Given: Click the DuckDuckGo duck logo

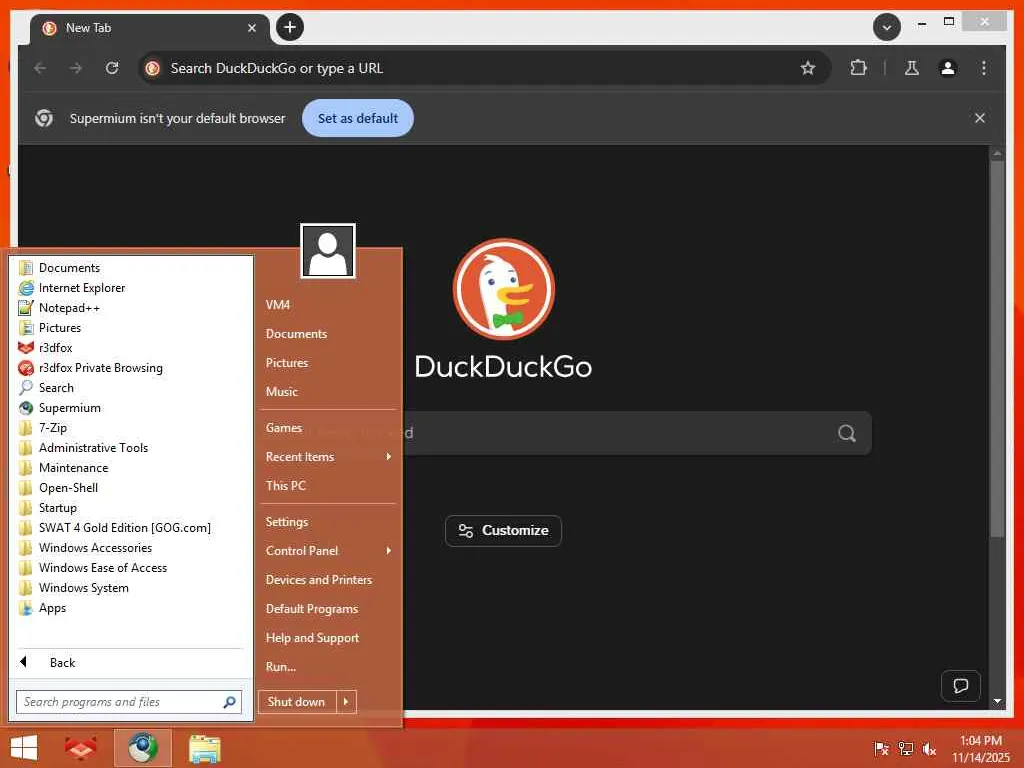Looking at the screenshot, I should (x=504, y=289).
